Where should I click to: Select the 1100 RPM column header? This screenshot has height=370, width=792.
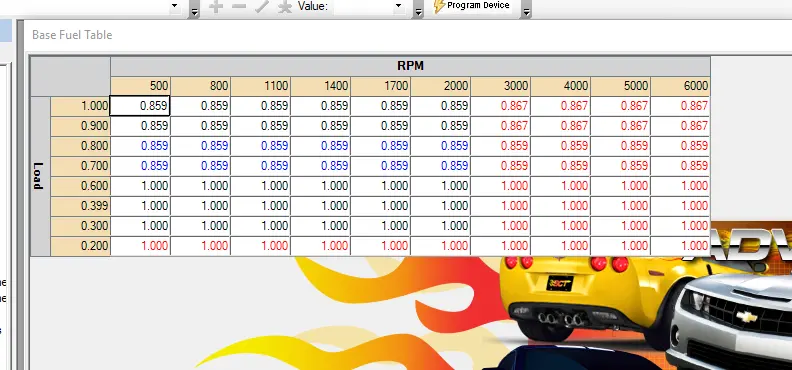point(261,86)
